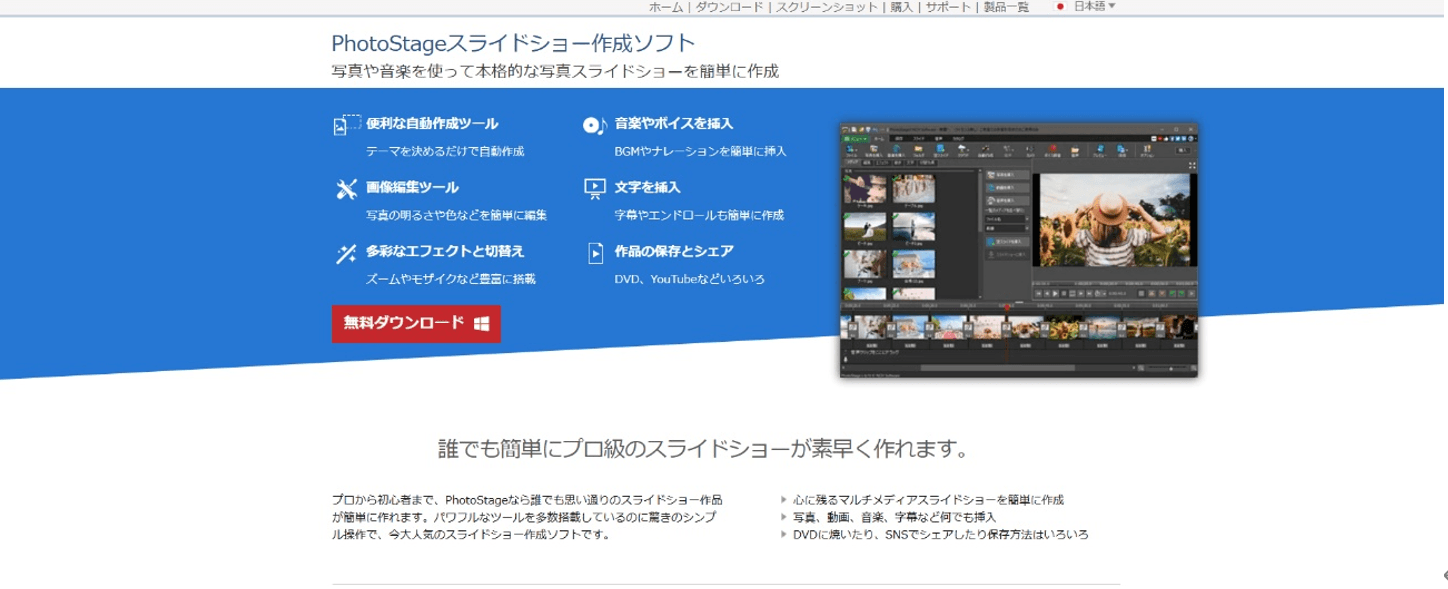The image size is (1448, 589).
Task: Select the 文字を挿入 heading
Action: coord(648,188)
